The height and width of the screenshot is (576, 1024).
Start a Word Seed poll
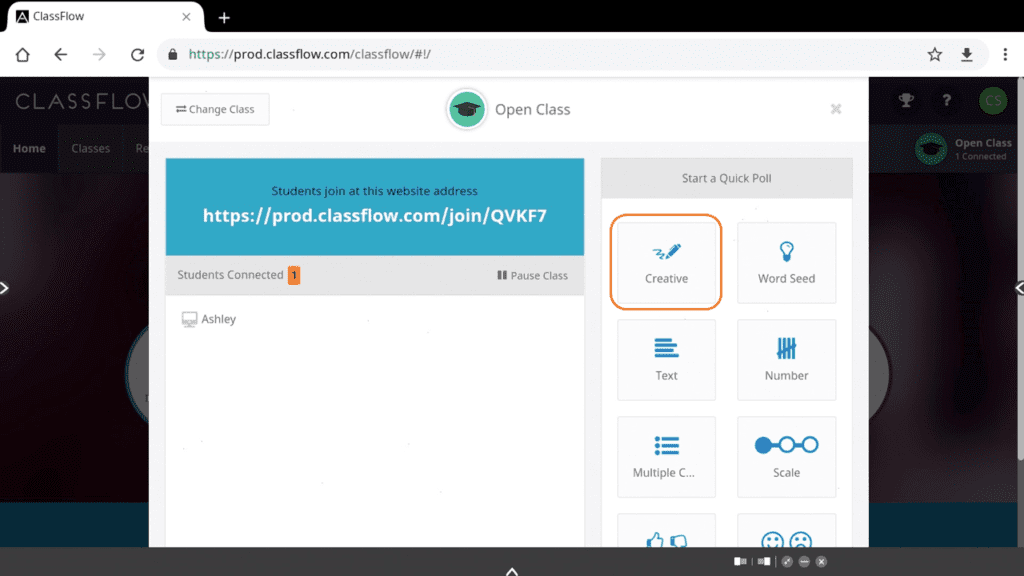pos(786,262)
